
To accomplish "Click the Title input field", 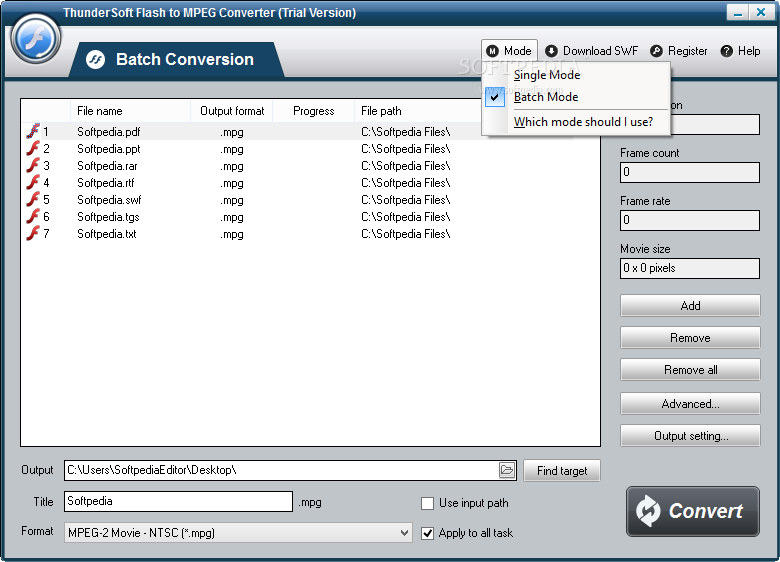I will click(178, 501).
